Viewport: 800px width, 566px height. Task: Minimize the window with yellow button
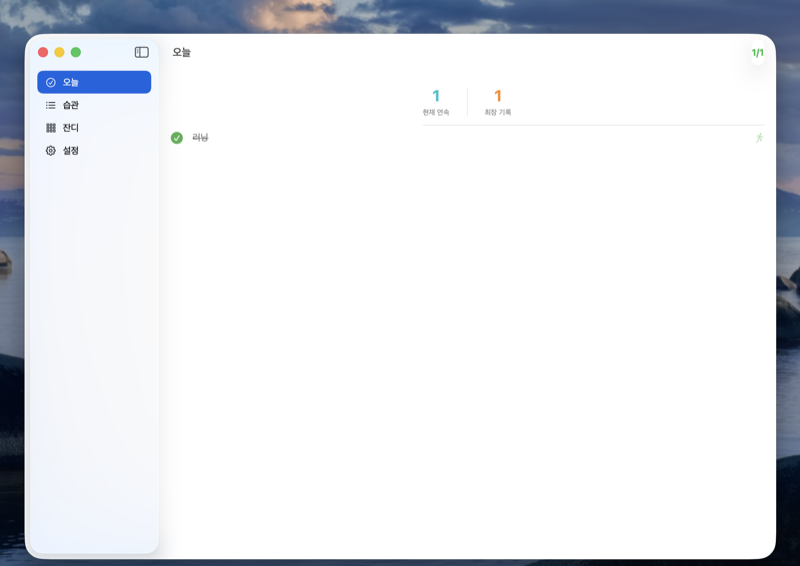click(59, 52)
